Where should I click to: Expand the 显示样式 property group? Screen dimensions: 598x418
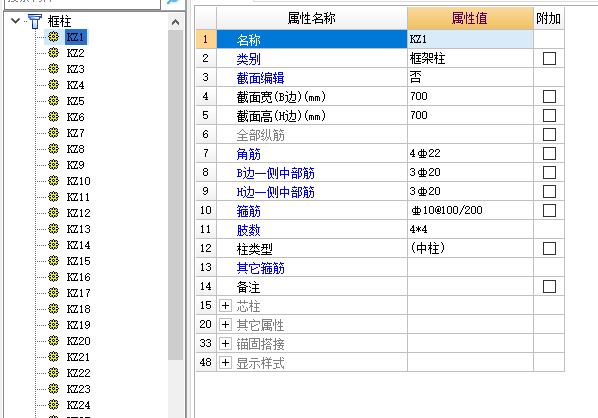(225, 362)
